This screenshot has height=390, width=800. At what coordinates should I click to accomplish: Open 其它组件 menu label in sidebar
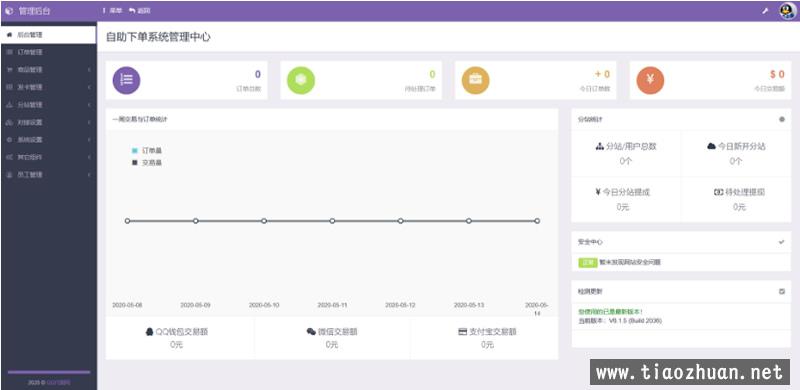[30, 157]
